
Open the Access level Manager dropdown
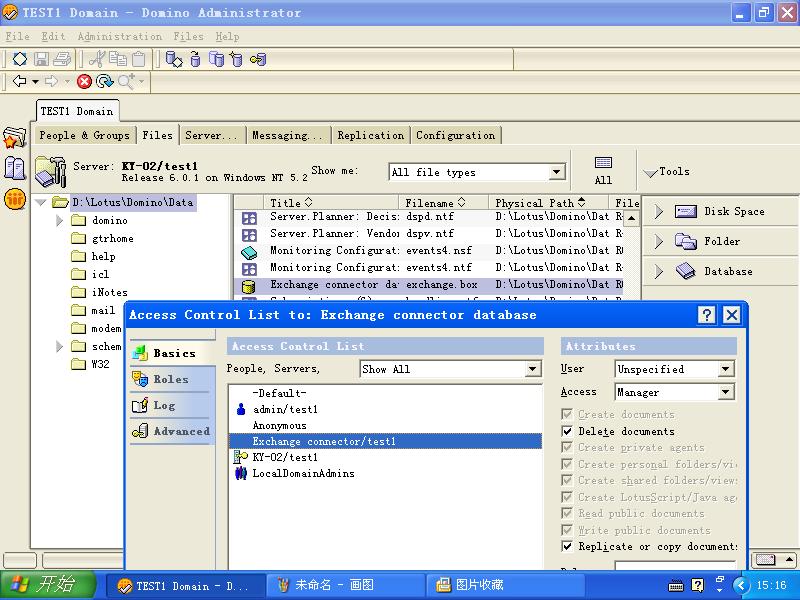pos(726,392)
